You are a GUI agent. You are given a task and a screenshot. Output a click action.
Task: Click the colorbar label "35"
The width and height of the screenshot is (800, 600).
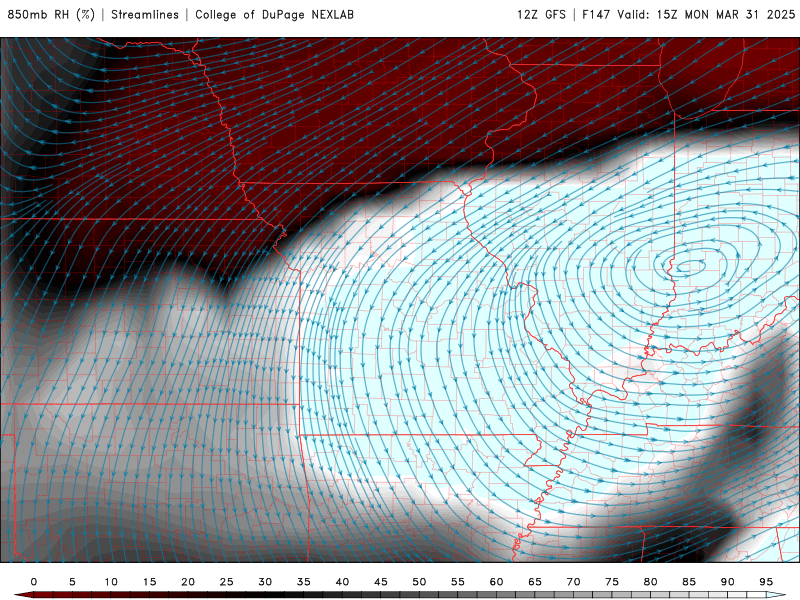304,582
